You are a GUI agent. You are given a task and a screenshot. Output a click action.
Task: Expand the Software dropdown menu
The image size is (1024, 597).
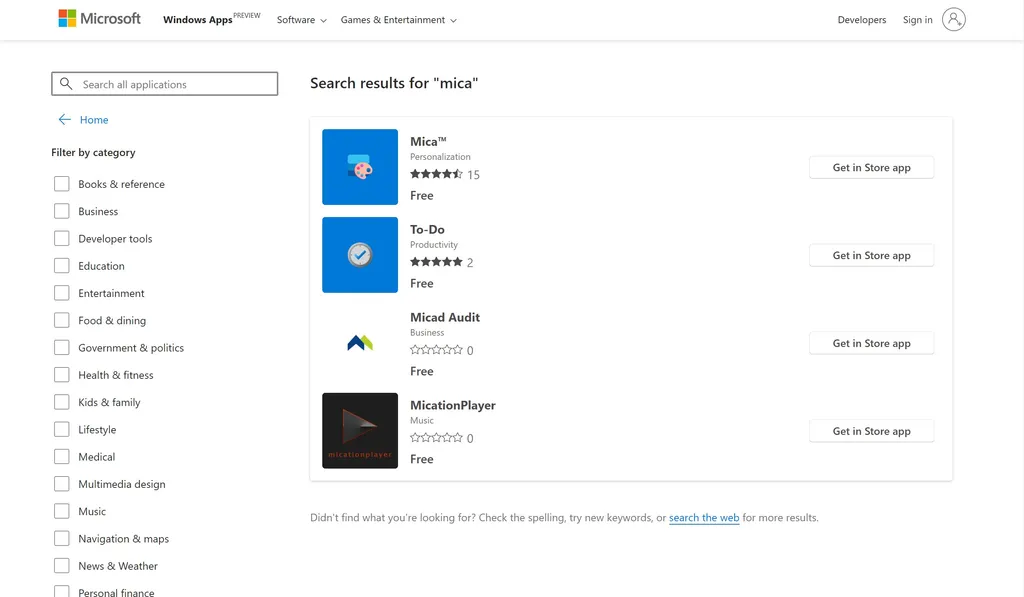[x=302, y=20]
